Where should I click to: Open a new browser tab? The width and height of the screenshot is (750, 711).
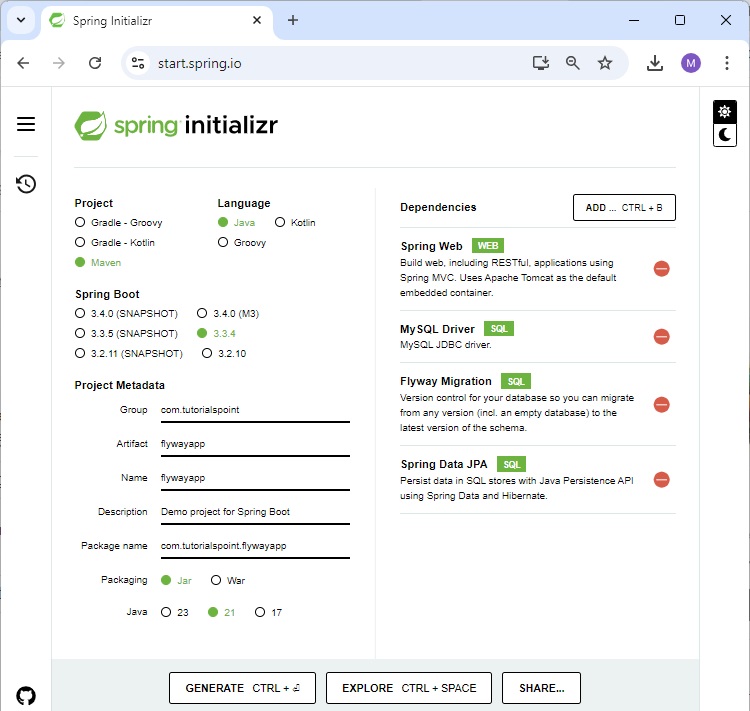coord(293,20)
